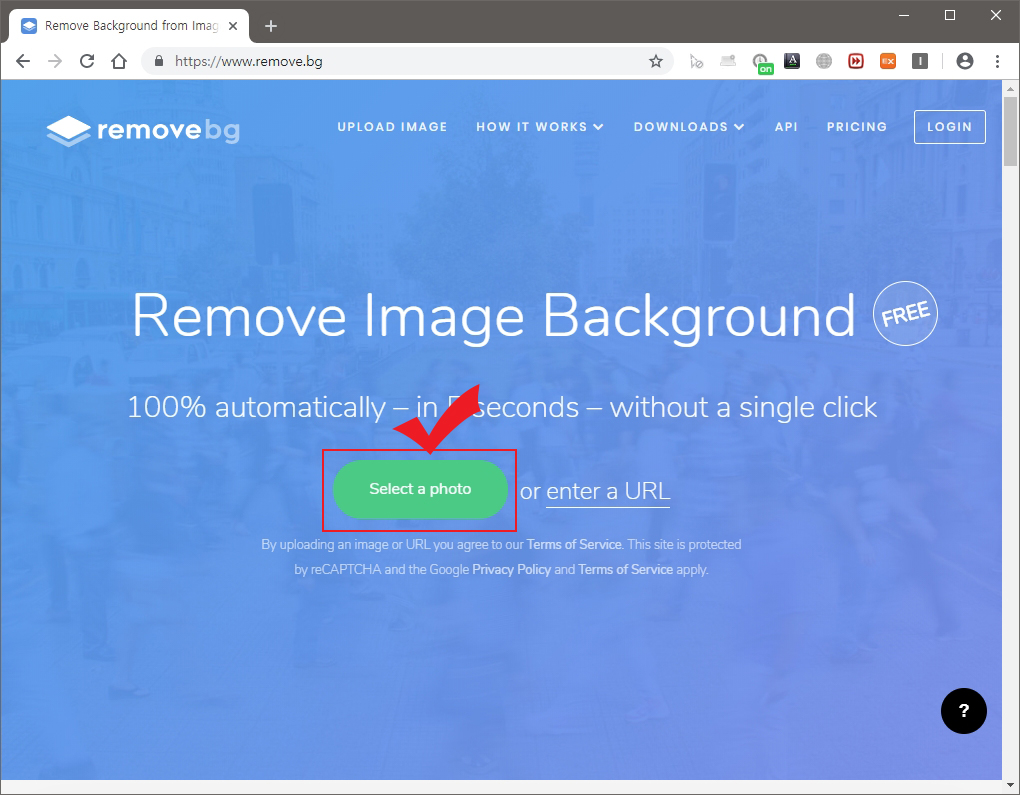Minimize the Chrome window
Image resolution: width=1020 pixels, height=795 pixels.
pos(904,15)
